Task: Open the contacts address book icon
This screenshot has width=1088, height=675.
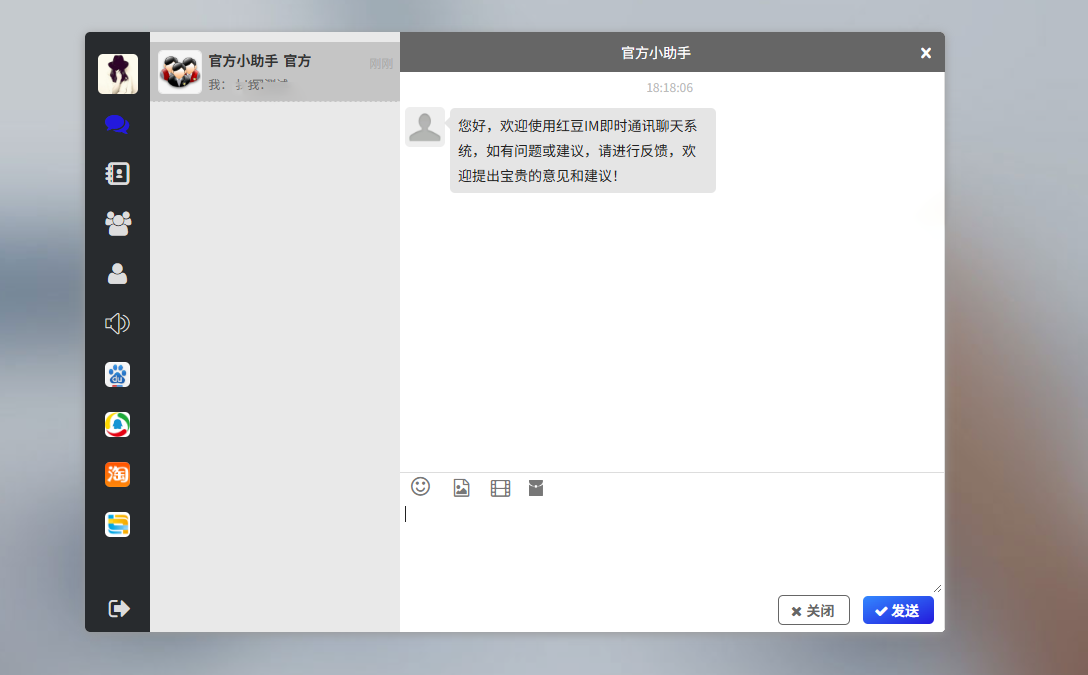Action: (117, 174)
